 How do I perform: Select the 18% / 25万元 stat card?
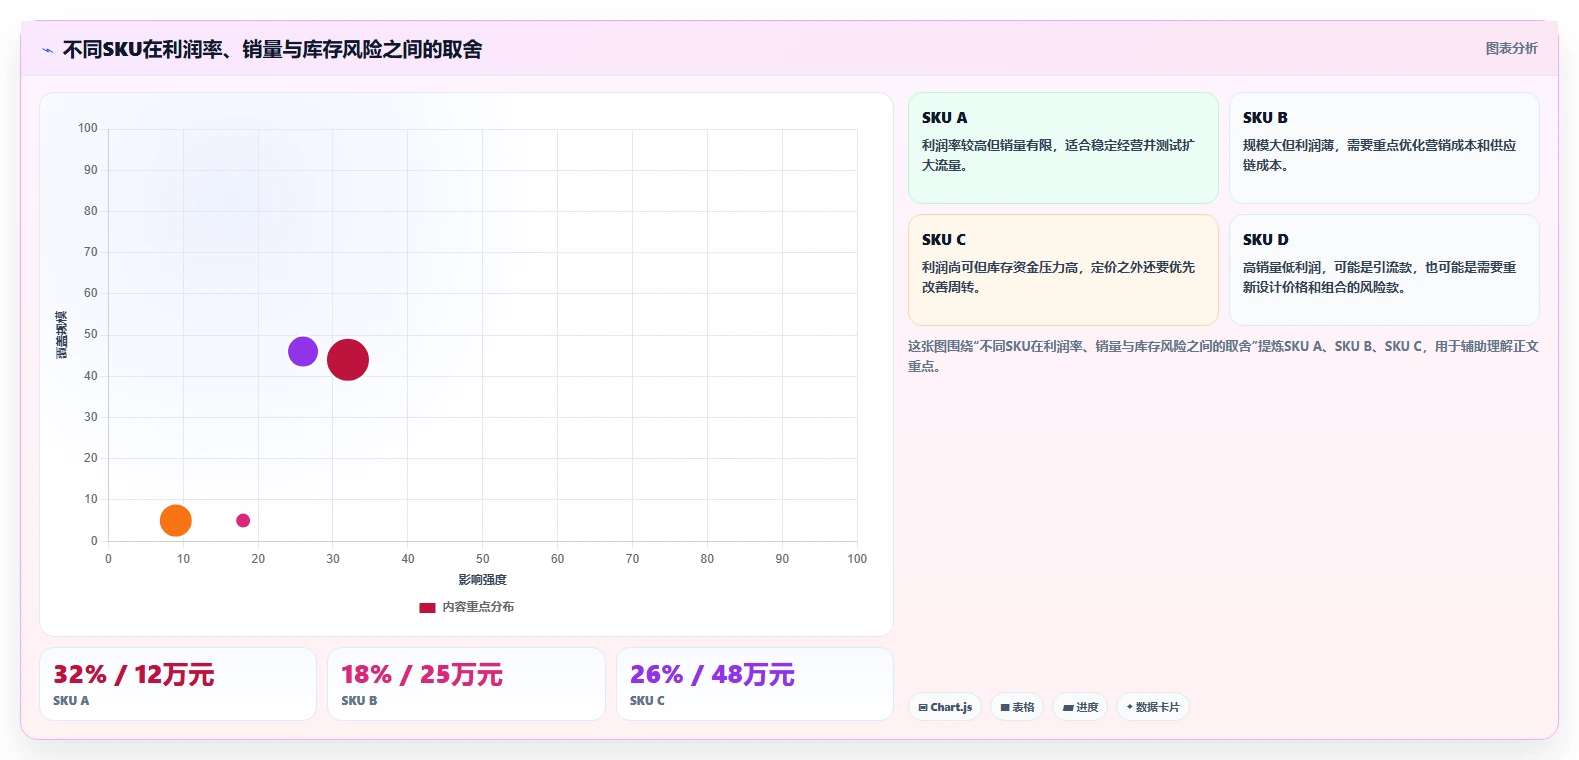click(466, 684)
